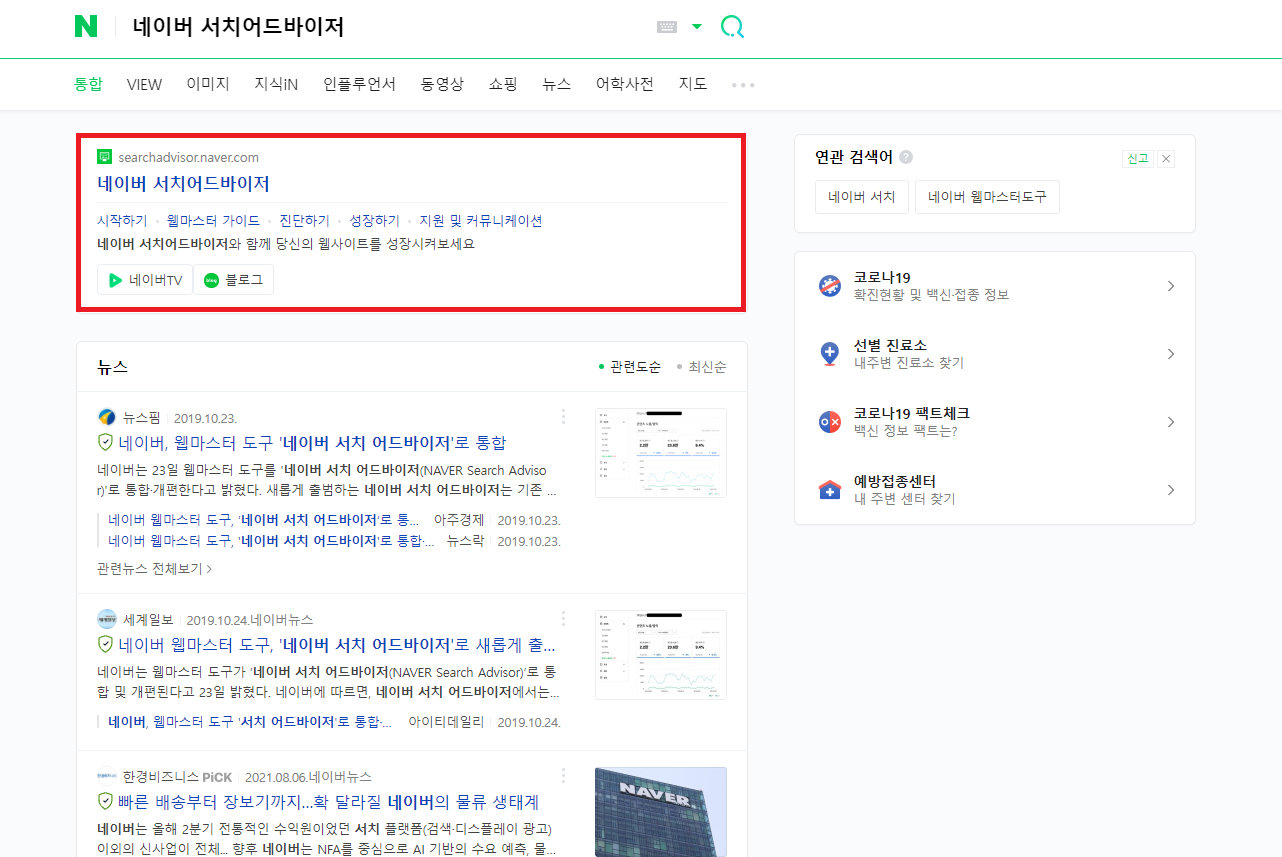Open the 어학사전 tab
Viewport: 1282px width, 857px height.
pos(625,84)
